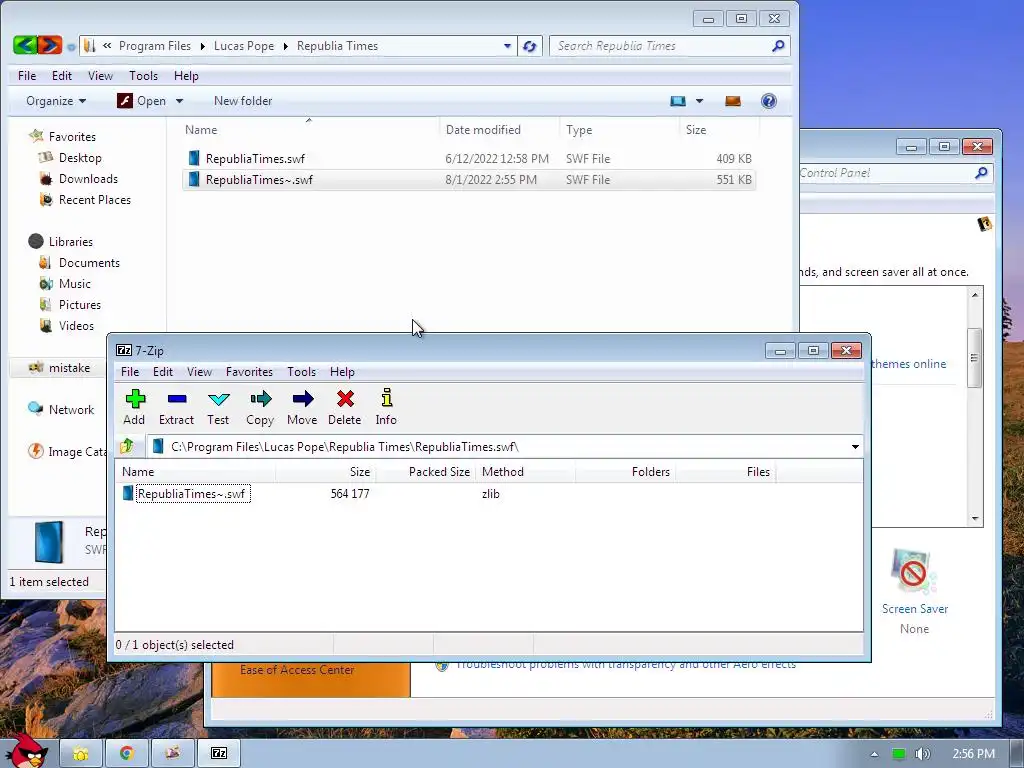This screenshot has height=768, width=1024.
Task: Refresh the Republia Times folder view
Action: click(x=530, y=46)
